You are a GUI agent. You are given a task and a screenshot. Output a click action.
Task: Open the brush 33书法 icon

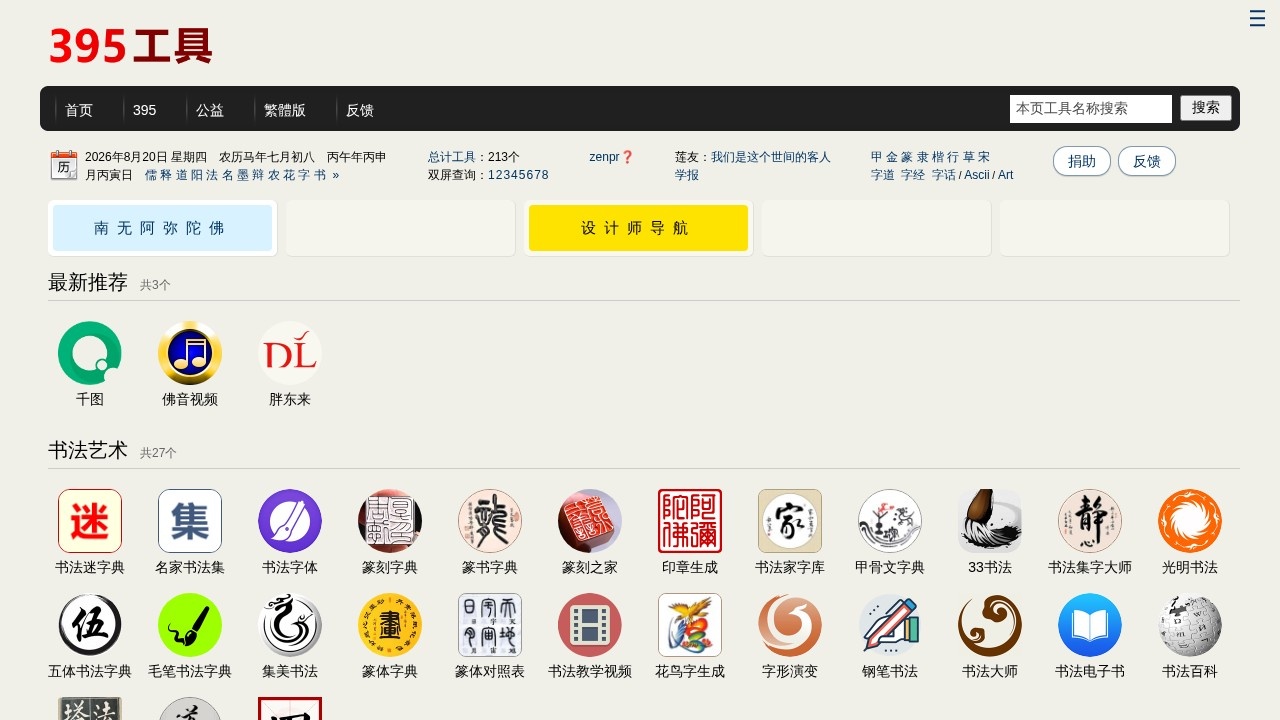pos(990,521)
